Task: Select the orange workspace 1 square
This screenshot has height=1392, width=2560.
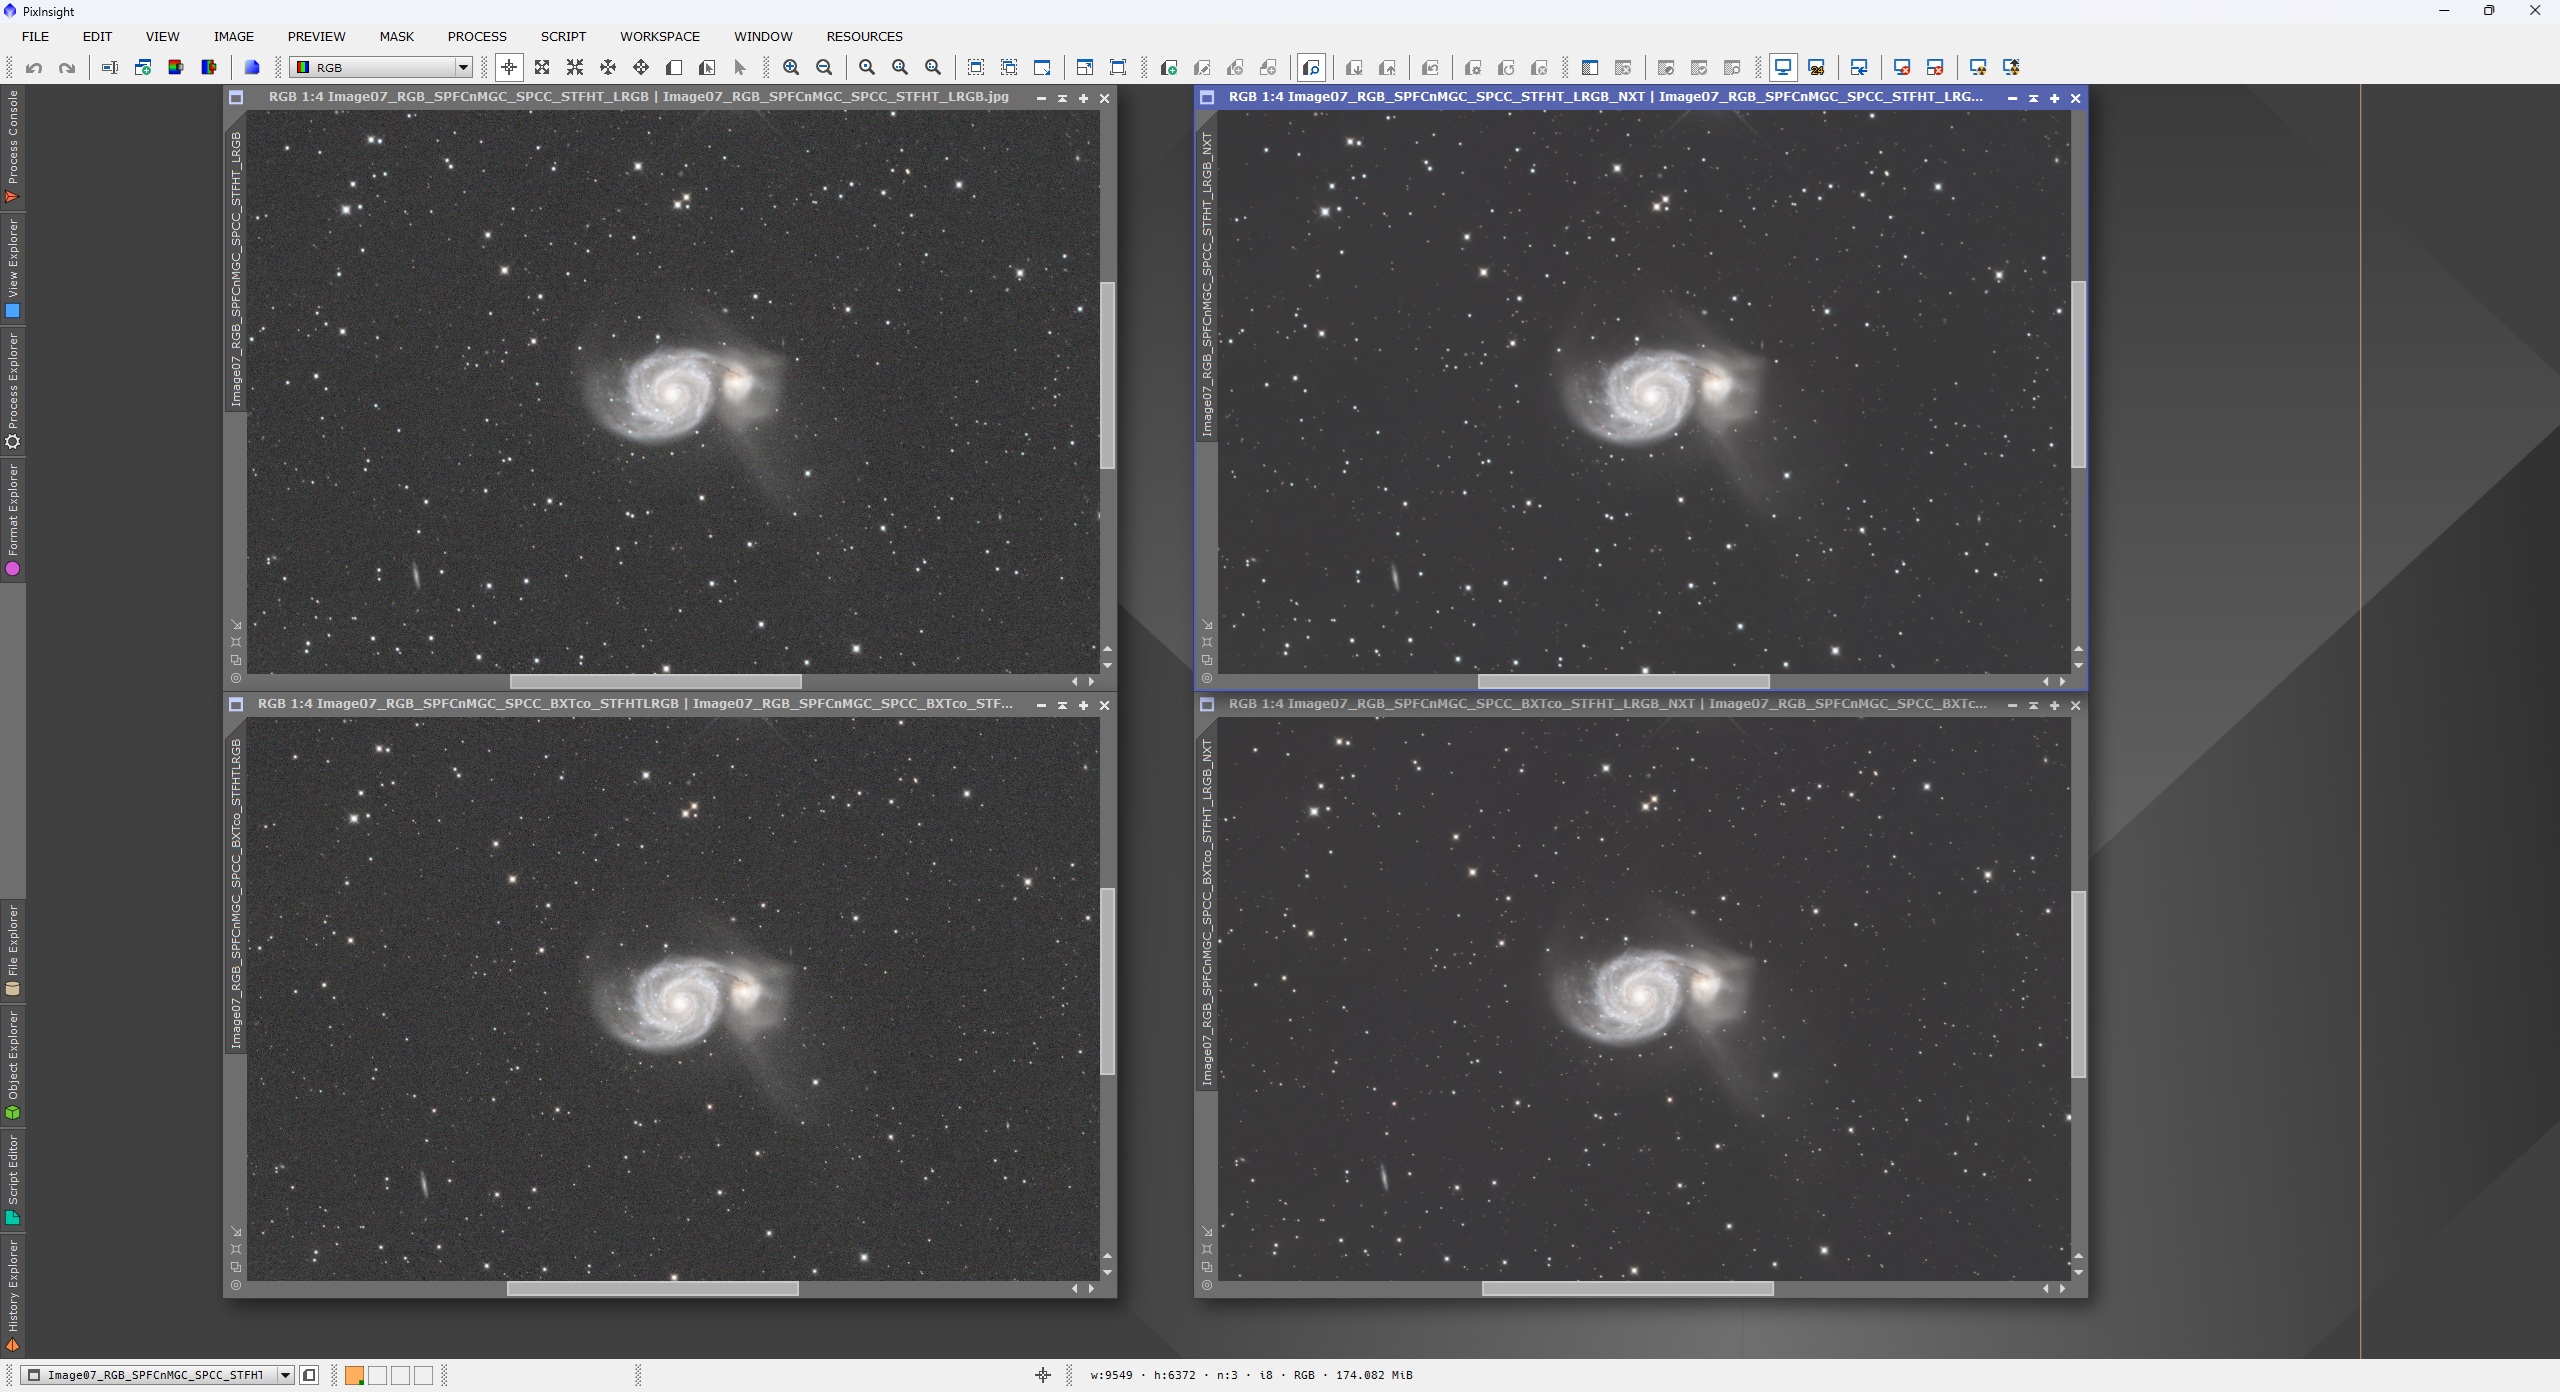Action: coord(354,1375)
